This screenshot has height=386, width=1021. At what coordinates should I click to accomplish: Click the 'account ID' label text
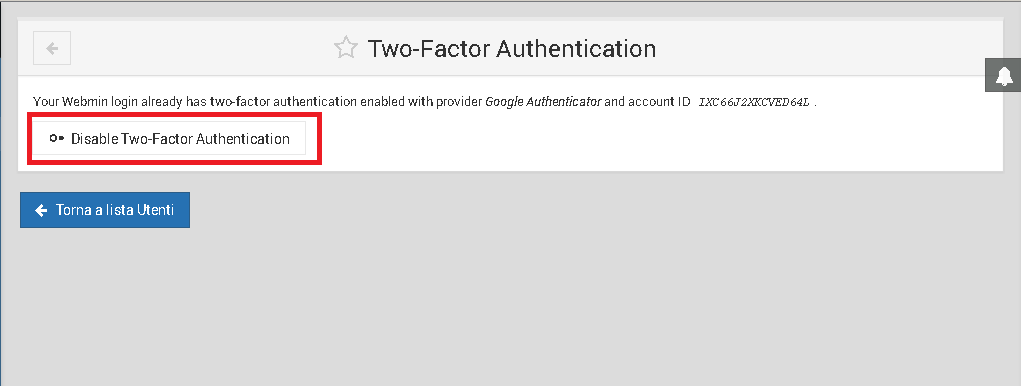[659, 102]
